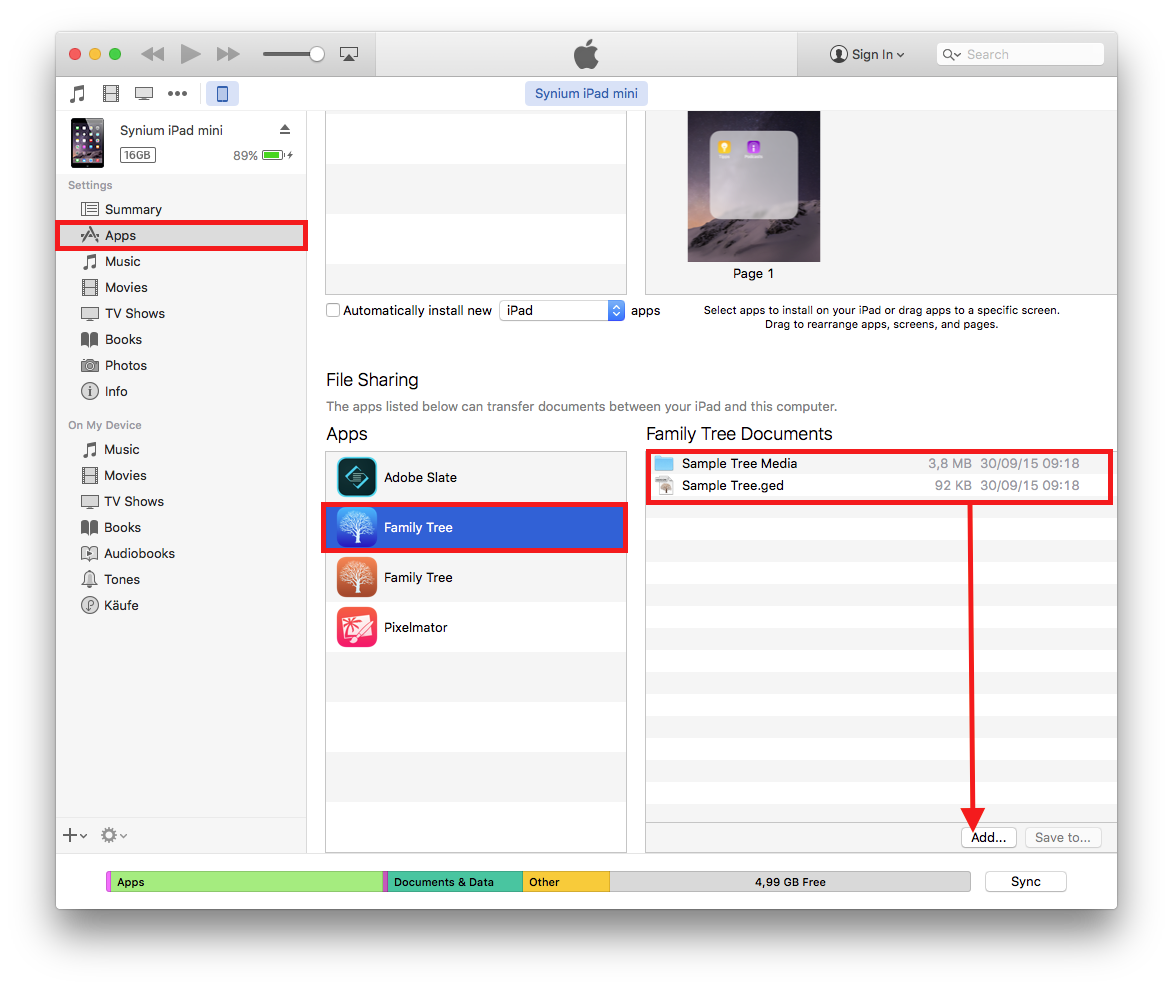Viewport: 1173px width, 989px height.
Task: Click the Save to... button
Action: [1063, 838]
